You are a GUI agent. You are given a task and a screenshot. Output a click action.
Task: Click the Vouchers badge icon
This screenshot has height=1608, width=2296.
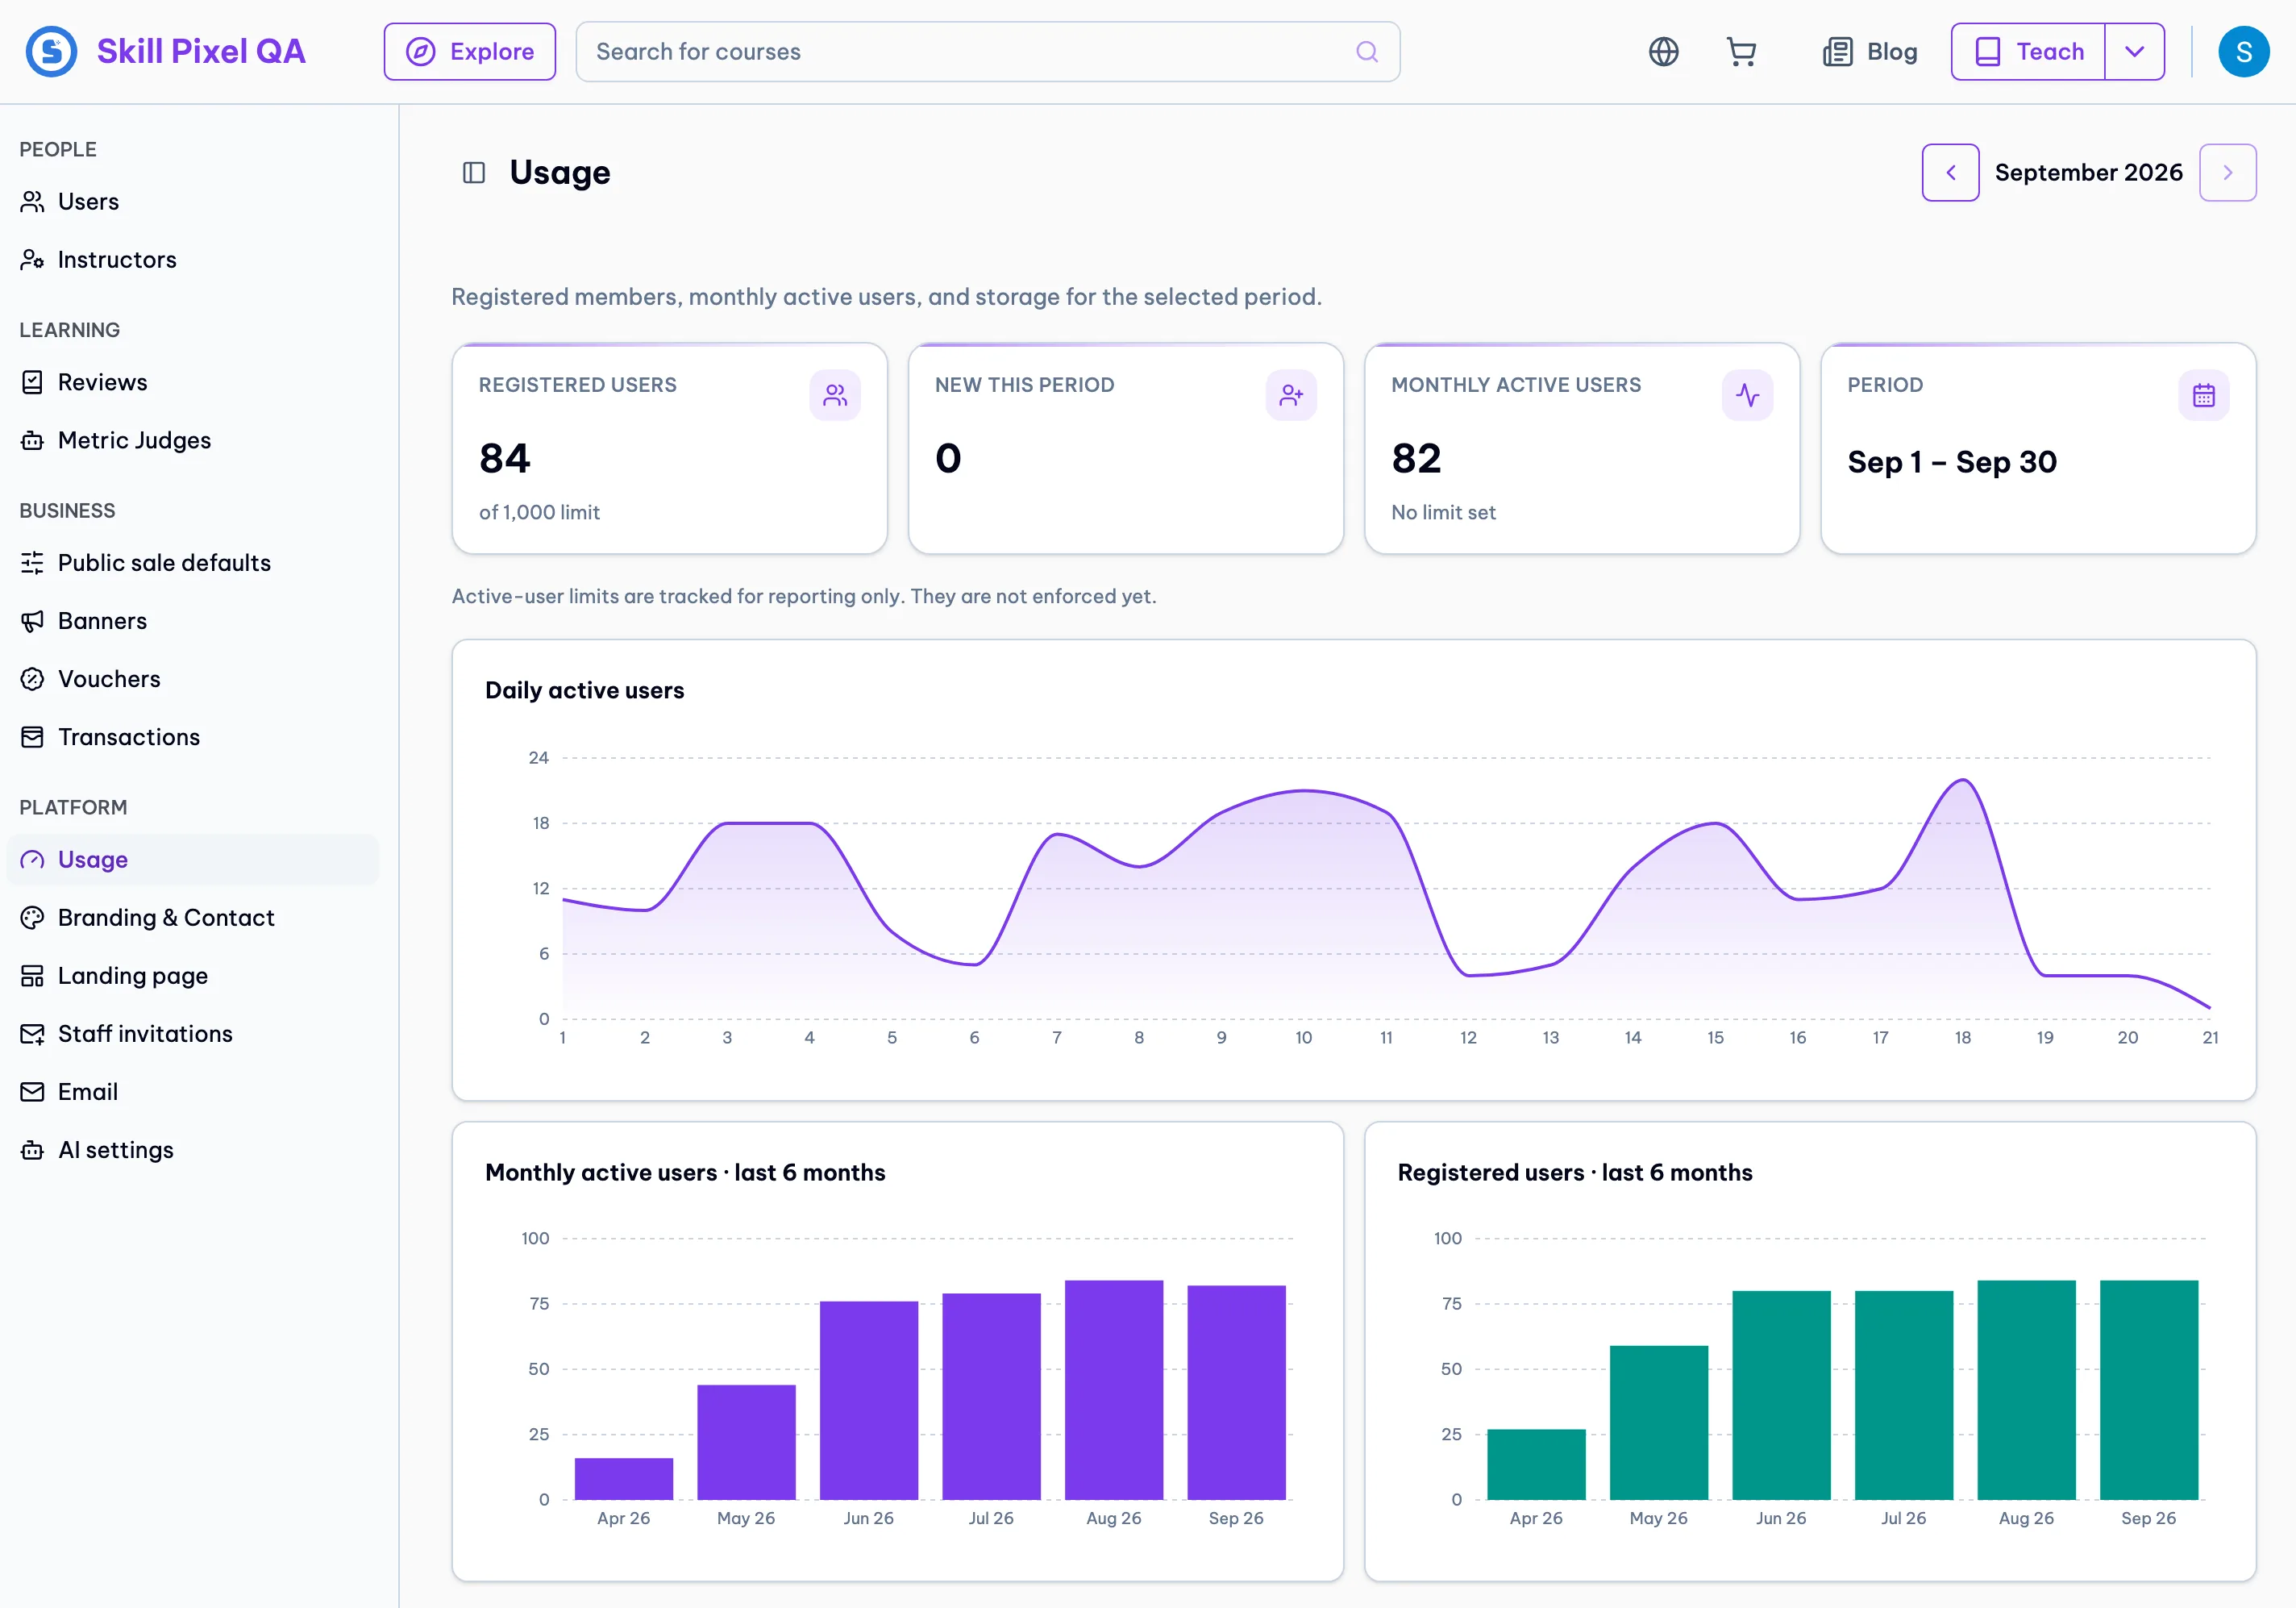point(32,679)
